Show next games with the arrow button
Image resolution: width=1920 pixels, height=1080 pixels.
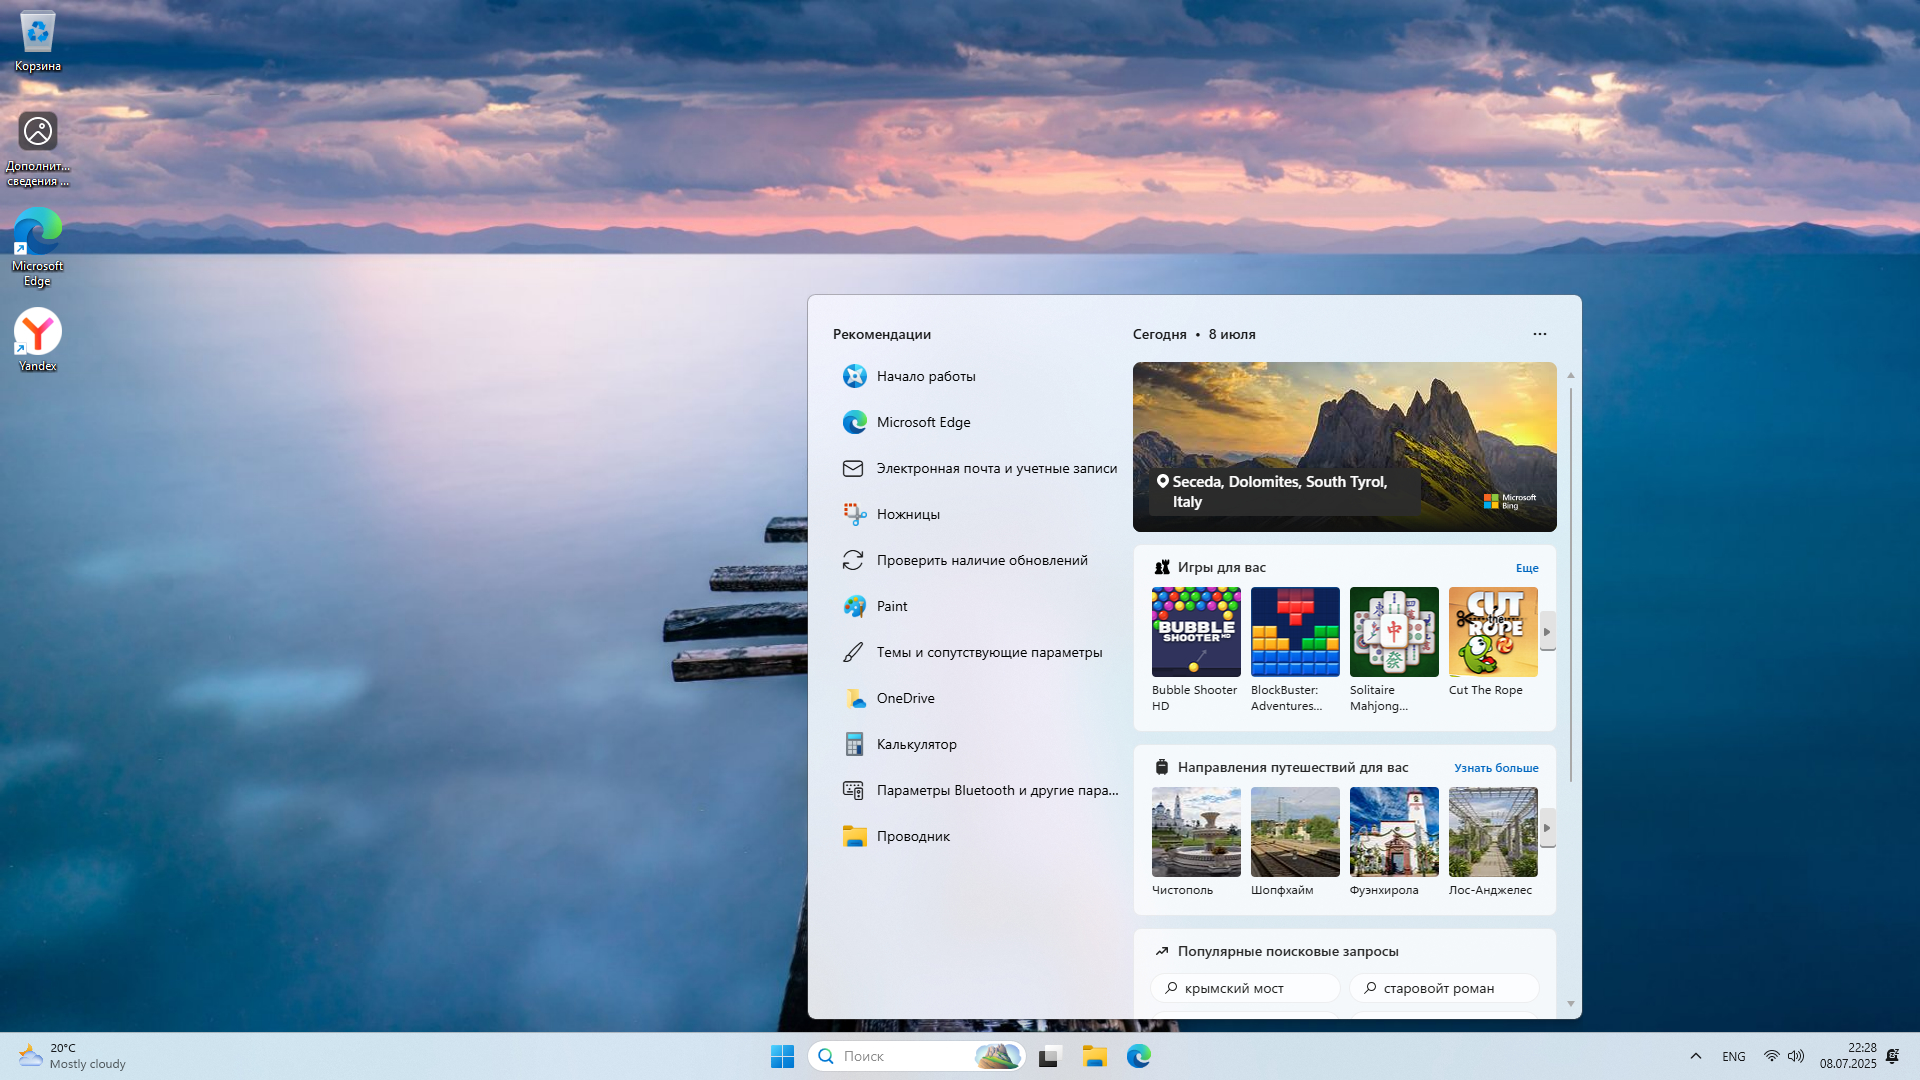point(1547,632)
